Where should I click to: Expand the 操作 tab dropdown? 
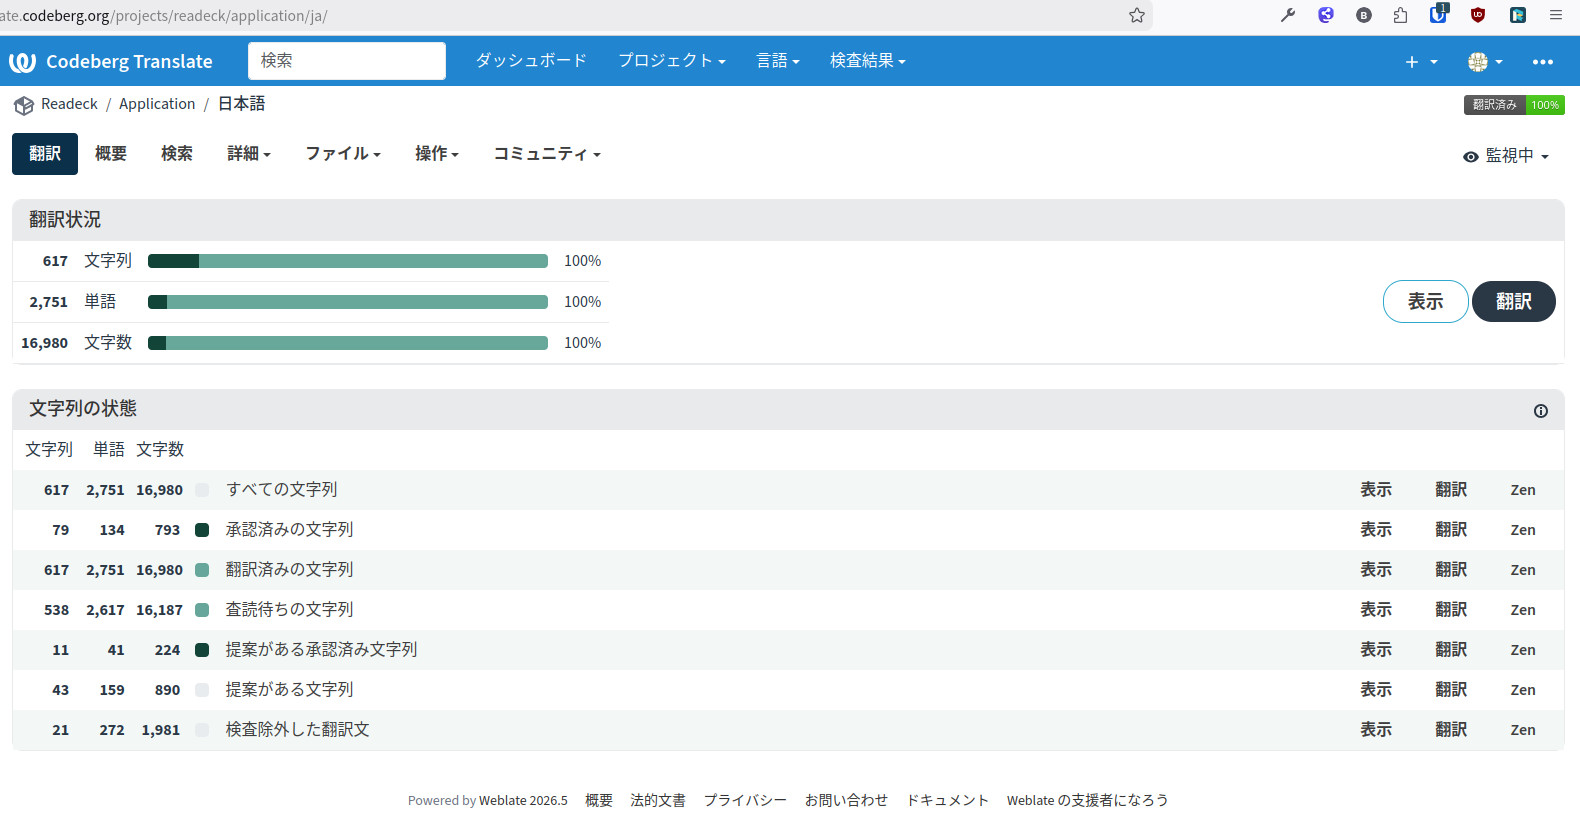(x=437, y=154)
